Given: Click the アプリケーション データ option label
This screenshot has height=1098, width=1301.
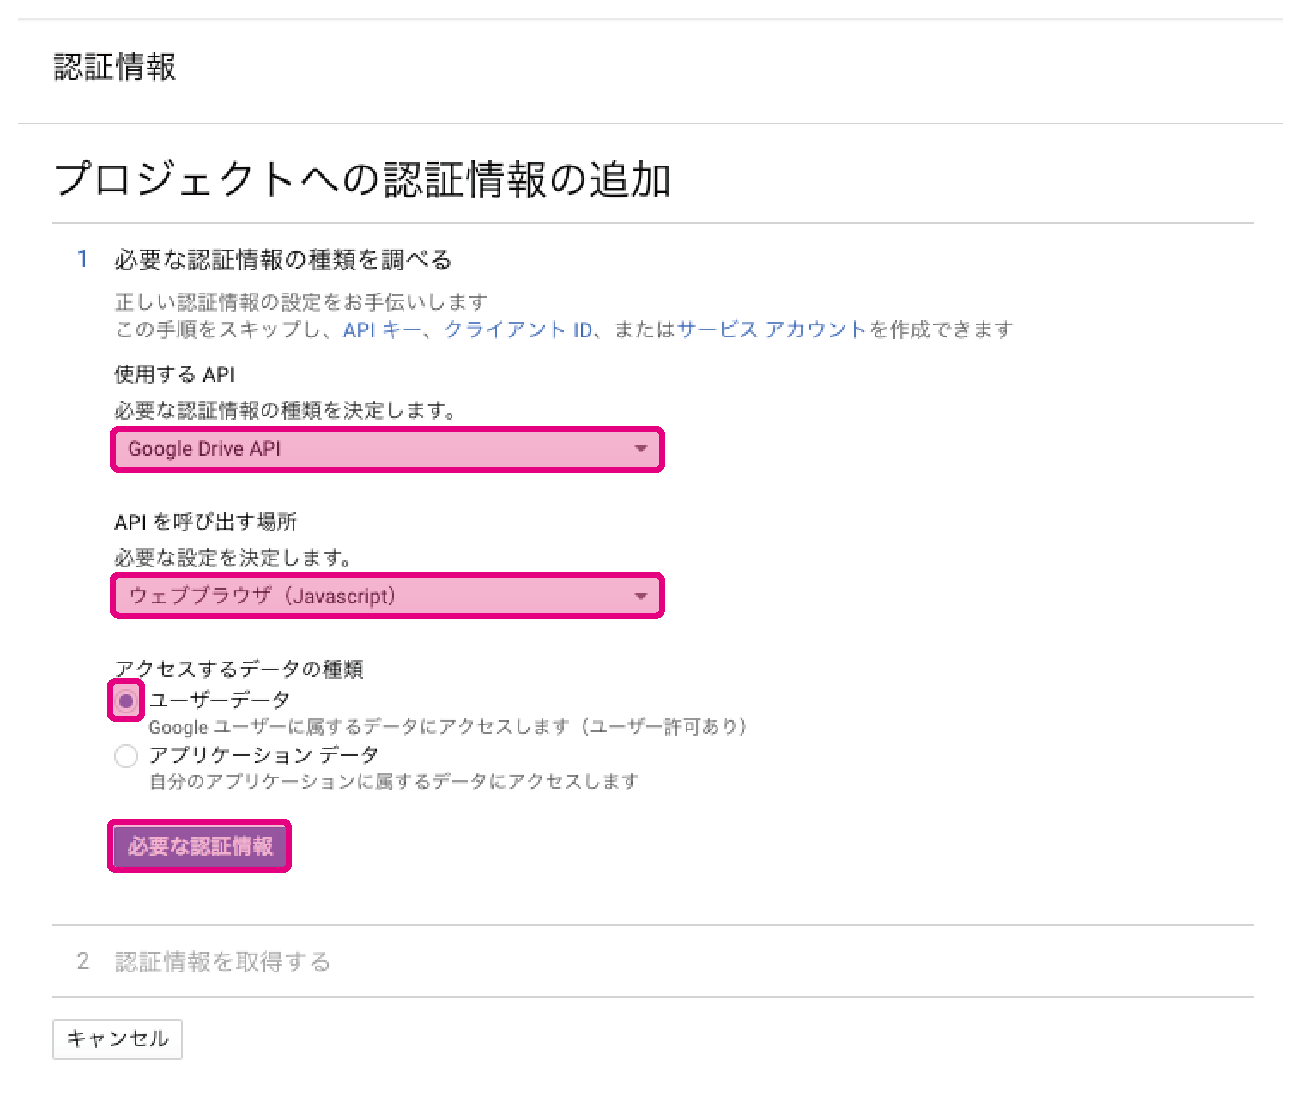Looking at the screenshot, I should [264, 755].
